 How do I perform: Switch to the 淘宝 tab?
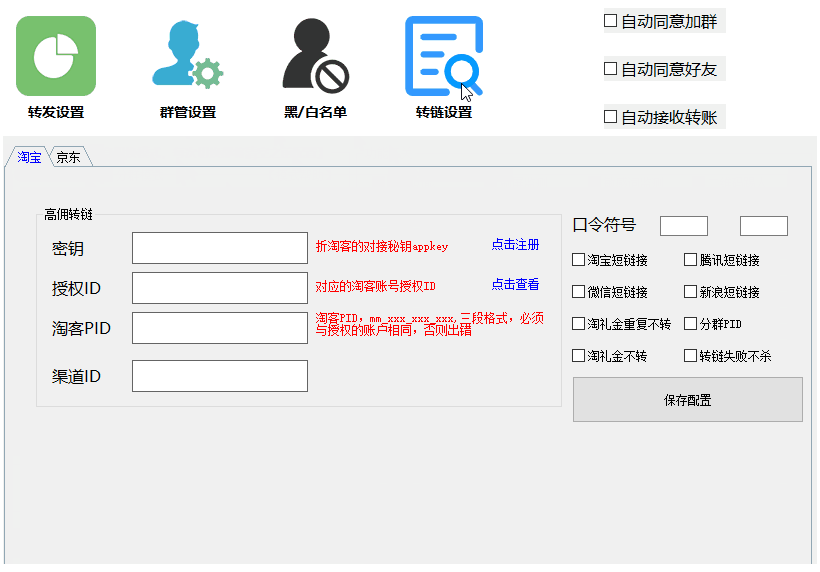coord(29,157)
